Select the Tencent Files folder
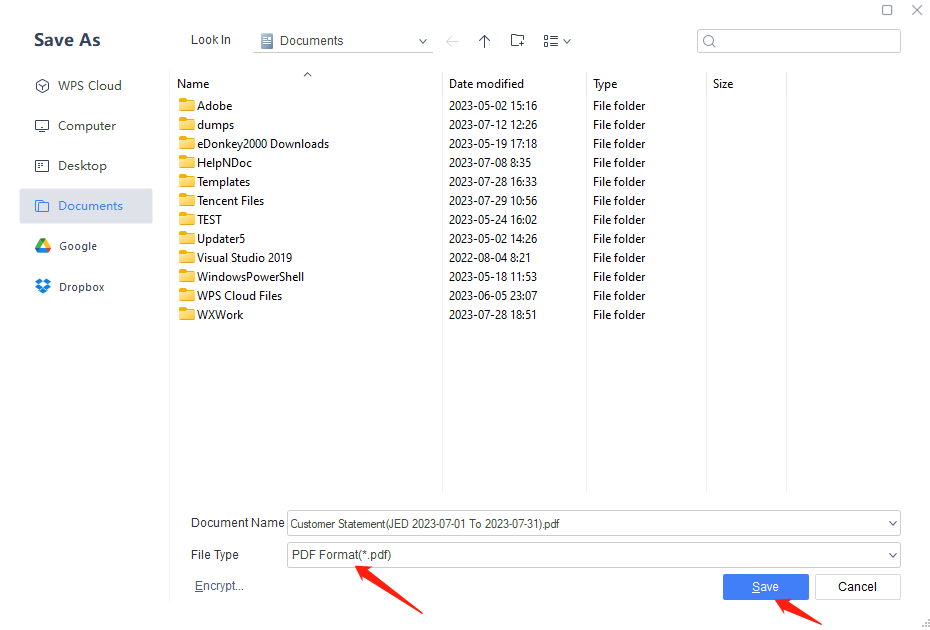This screenshot has height=630, width=930. 230,201
